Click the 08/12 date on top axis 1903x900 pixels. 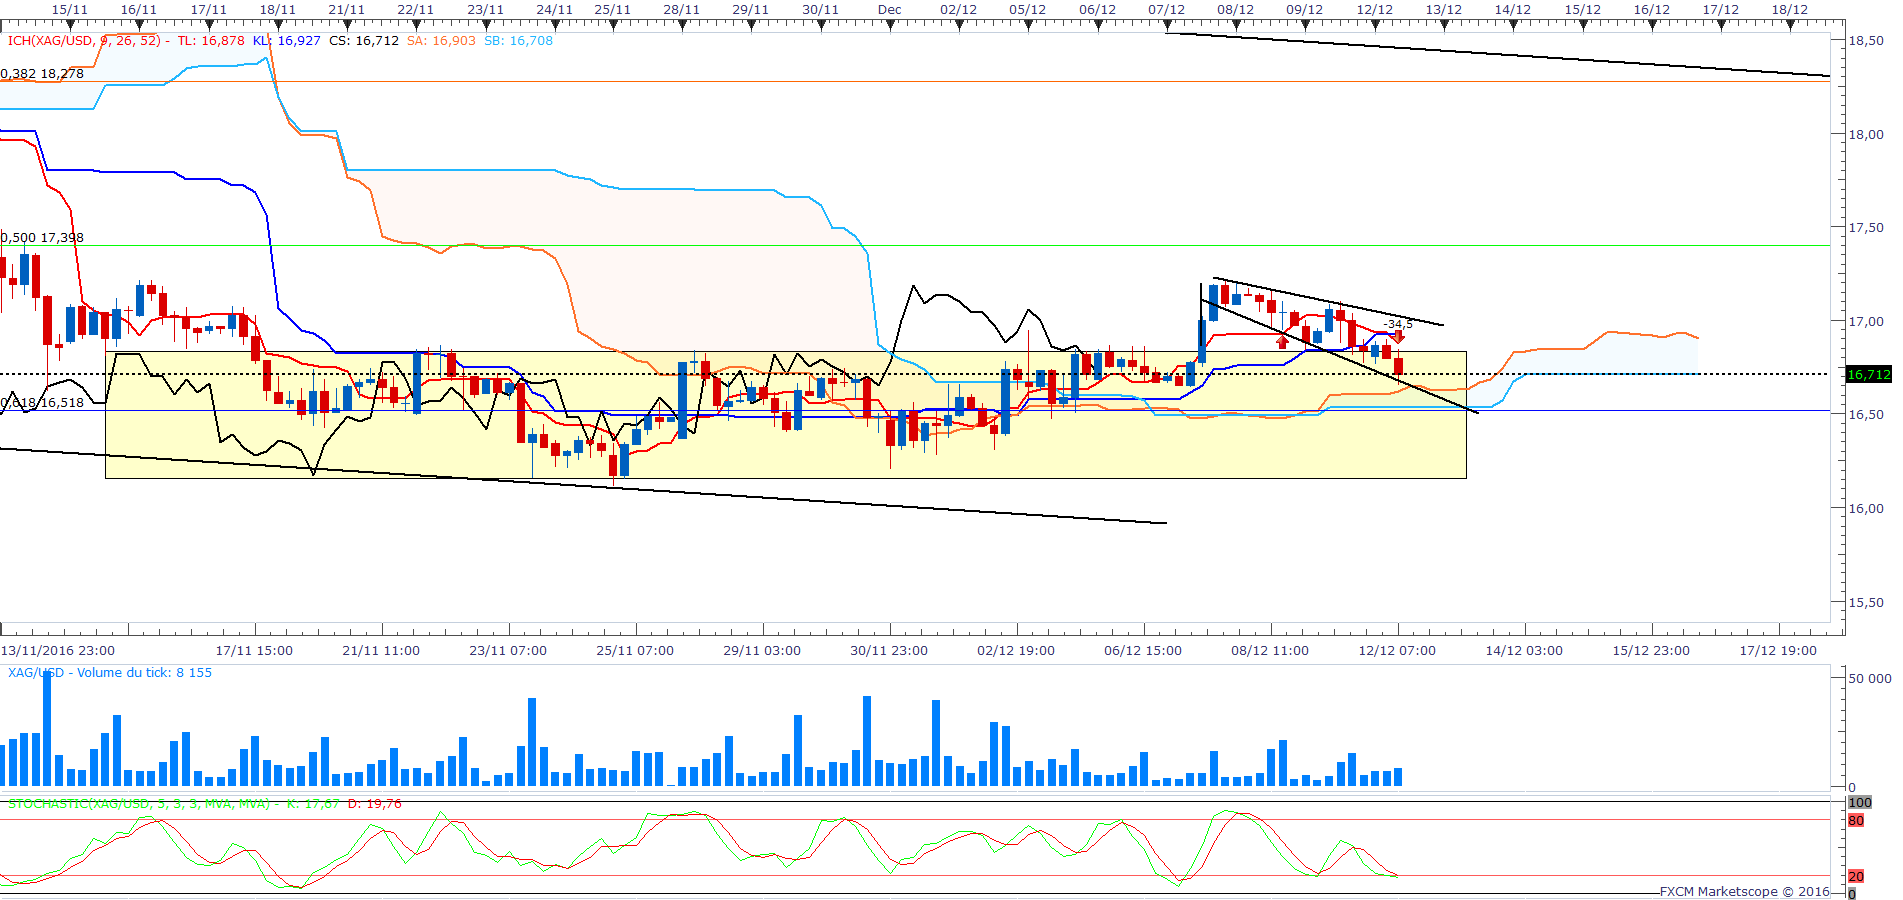point(1235,10)
